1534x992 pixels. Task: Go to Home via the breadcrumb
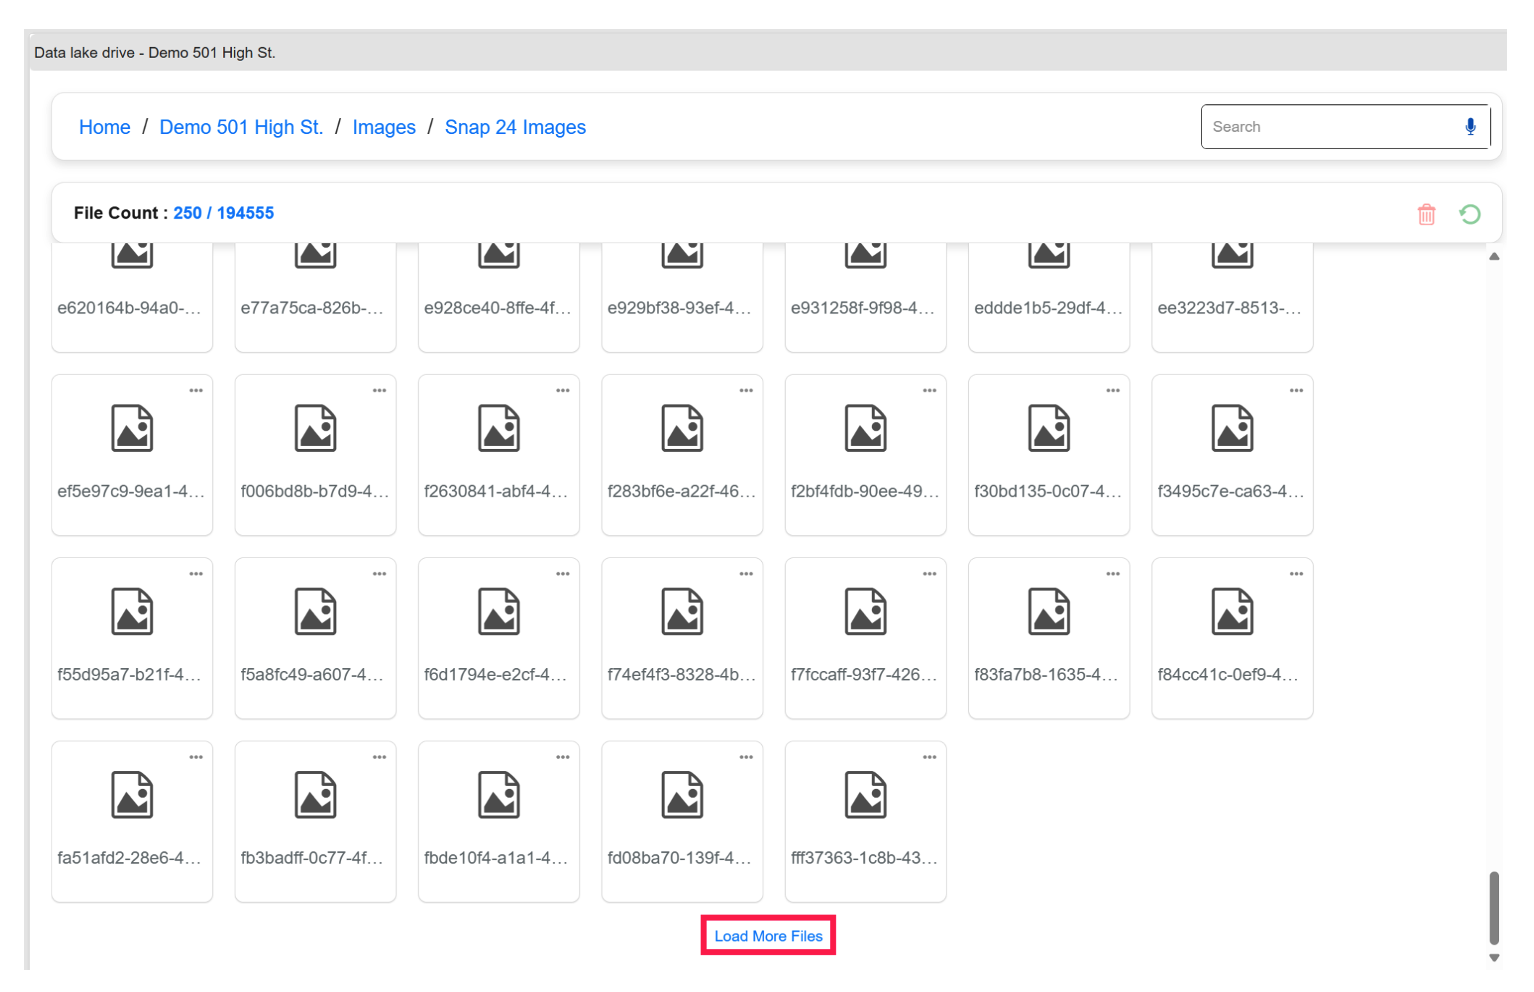(104, 127)
